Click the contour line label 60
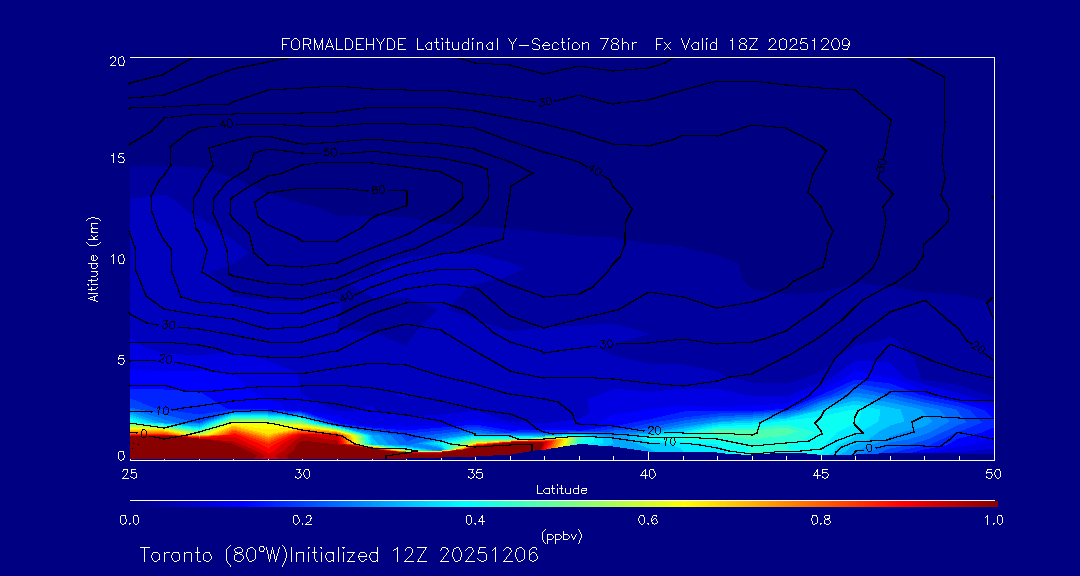 (378, 190)
